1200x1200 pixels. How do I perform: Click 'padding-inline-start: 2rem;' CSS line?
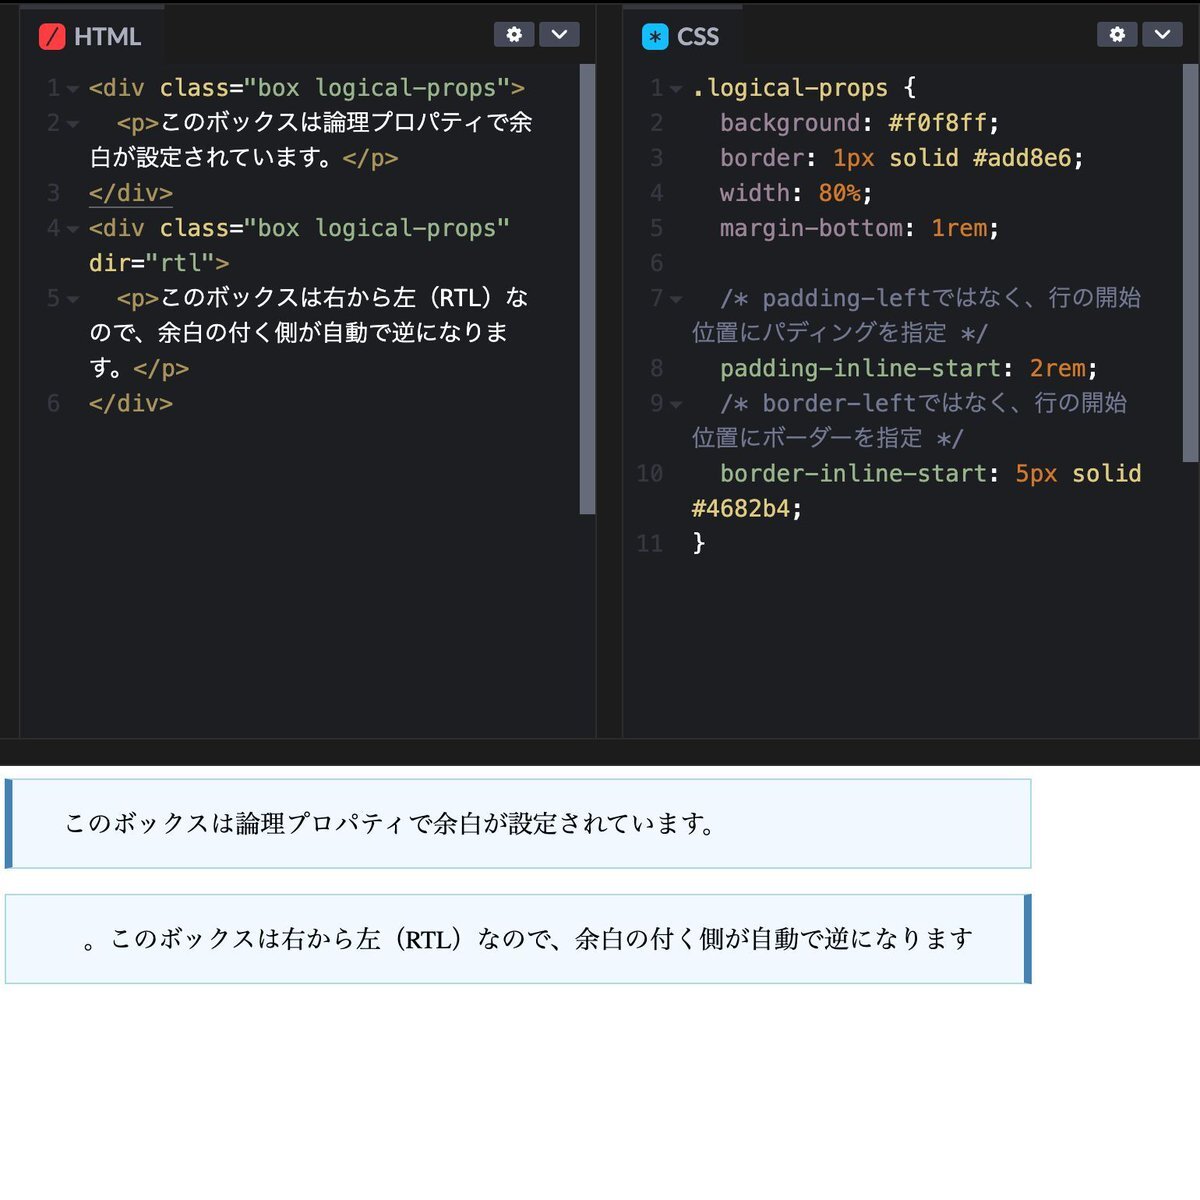(x=909, y=368)
